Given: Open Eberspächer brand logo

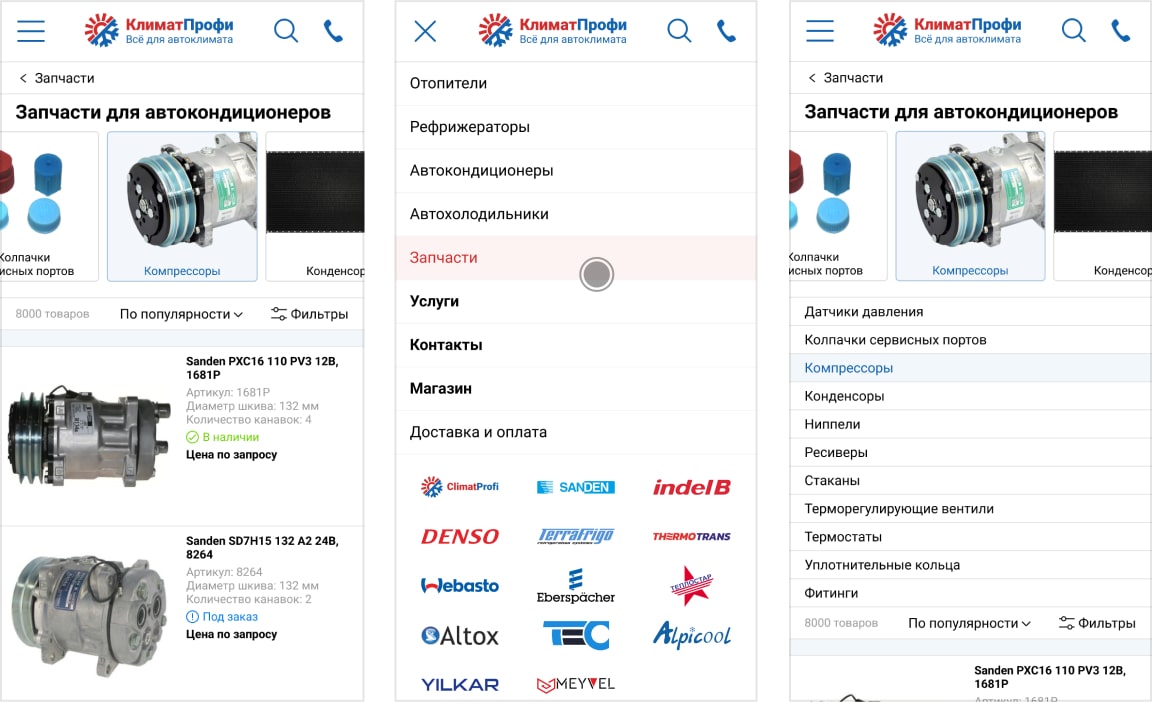Looking at the screenshot, I should coord(576,586).
